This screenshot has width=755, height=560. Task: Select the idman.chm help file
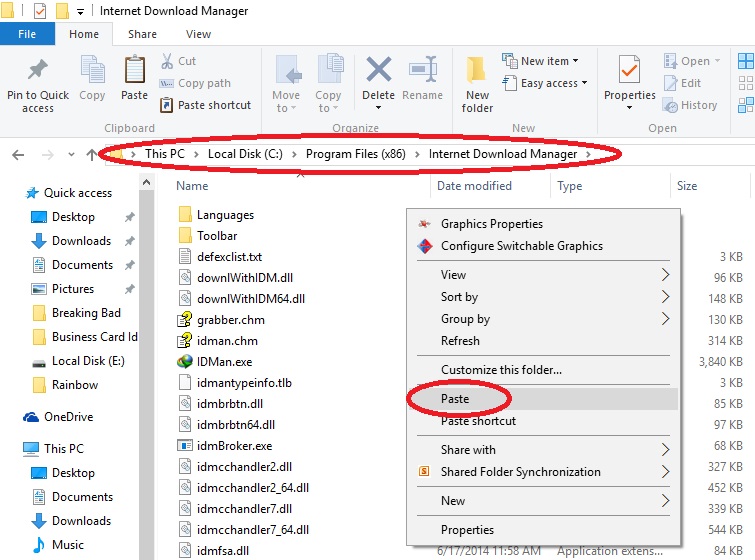218,341
